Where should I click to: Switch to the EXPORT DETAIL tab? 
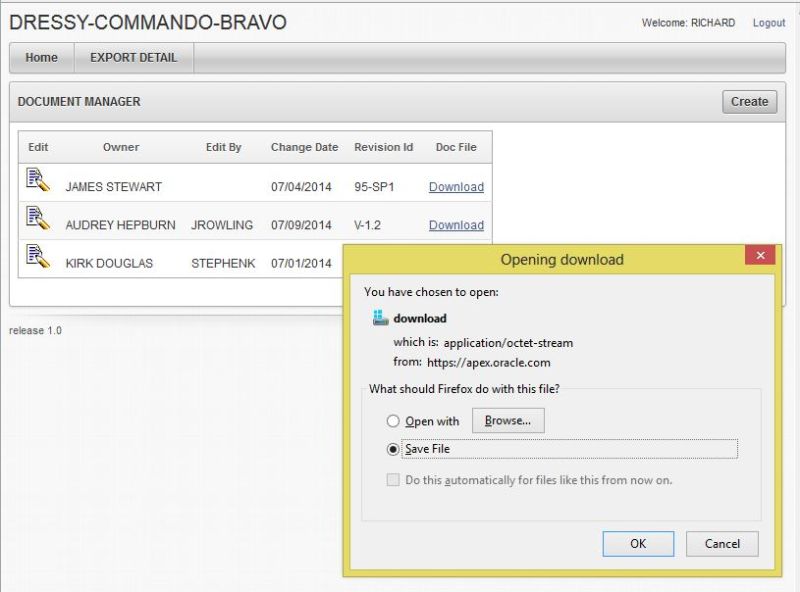[133, 58]
